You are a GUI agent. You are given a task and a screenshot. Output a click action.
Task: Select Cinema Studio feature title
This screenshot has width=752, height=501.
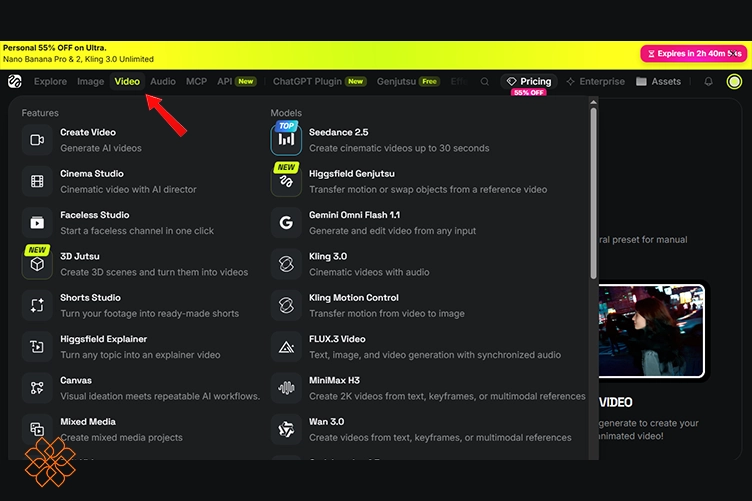click(x=92, y=174)
